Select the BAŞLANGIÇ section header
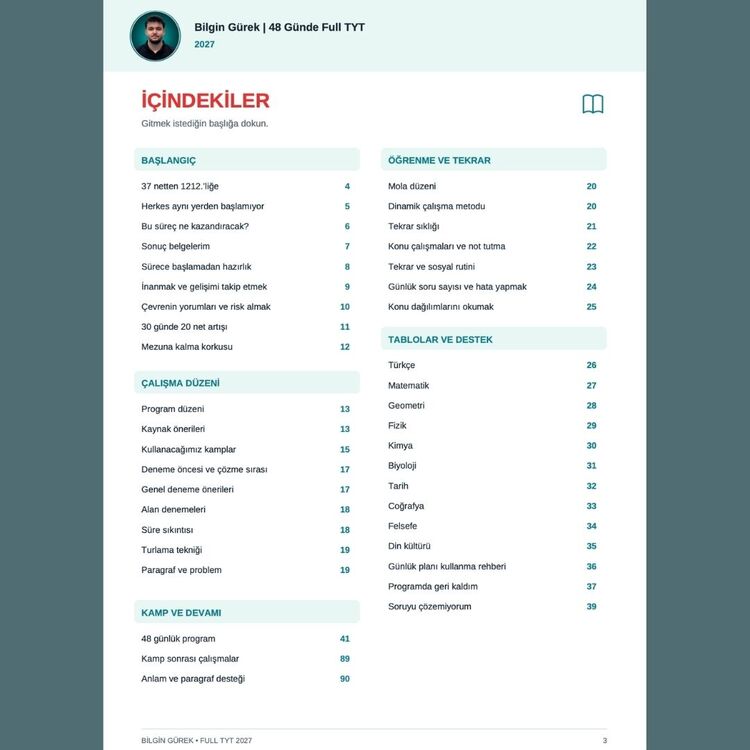Viewport: 750px width, 750px height. [247, 160]
